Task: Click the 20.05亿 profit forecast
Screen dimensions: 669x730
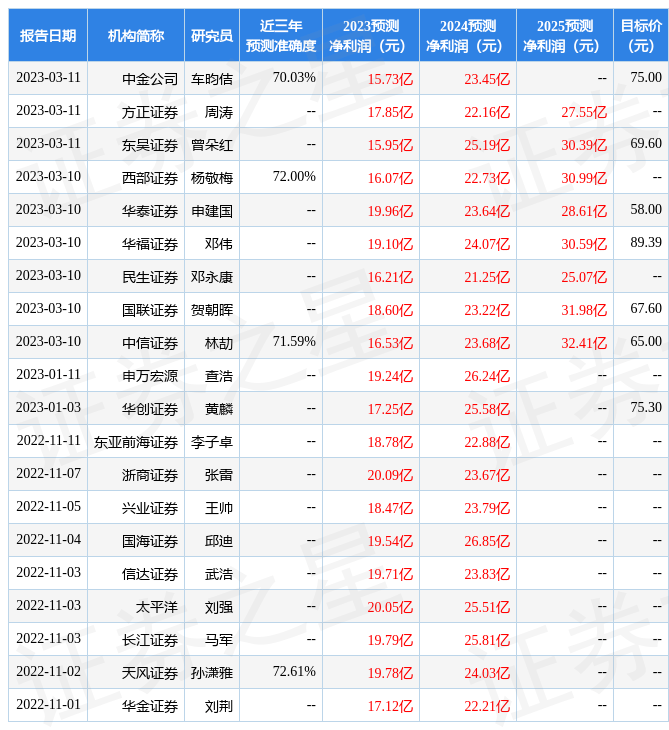Action: point(390,607)
